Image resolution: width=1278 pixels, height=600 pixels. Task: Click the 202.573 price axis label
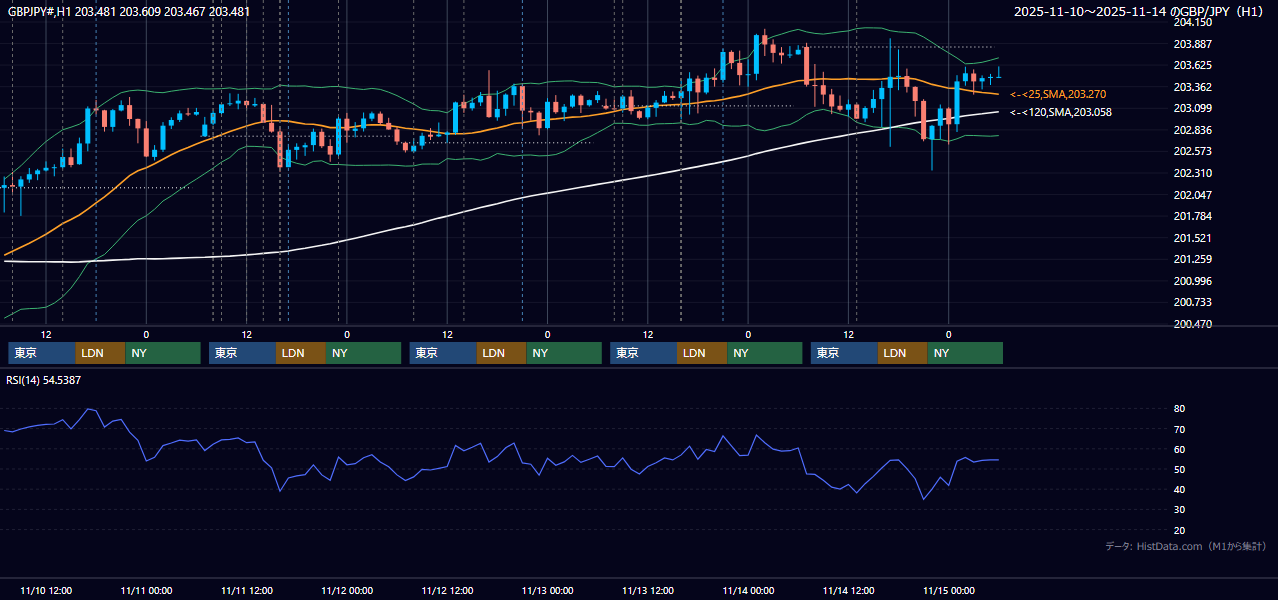1192,151
